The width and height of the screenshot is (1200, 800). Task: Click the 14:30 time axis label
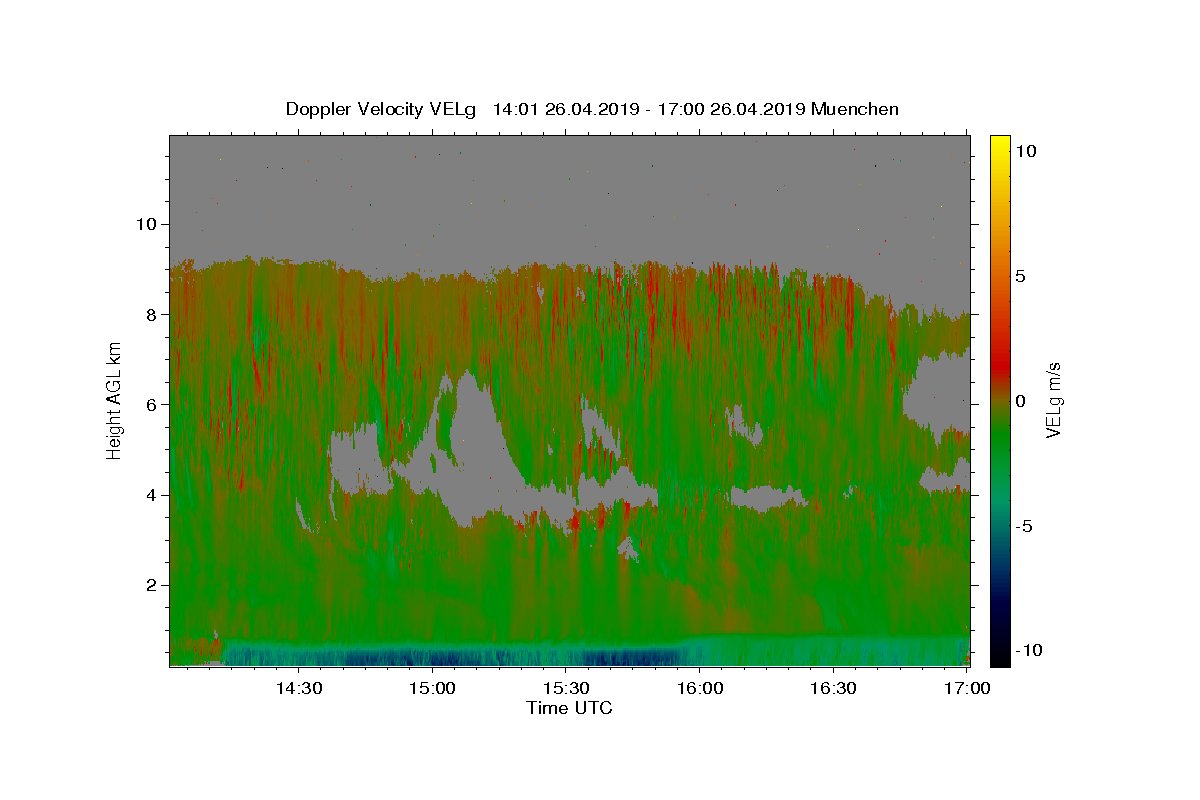click(298, 688)
